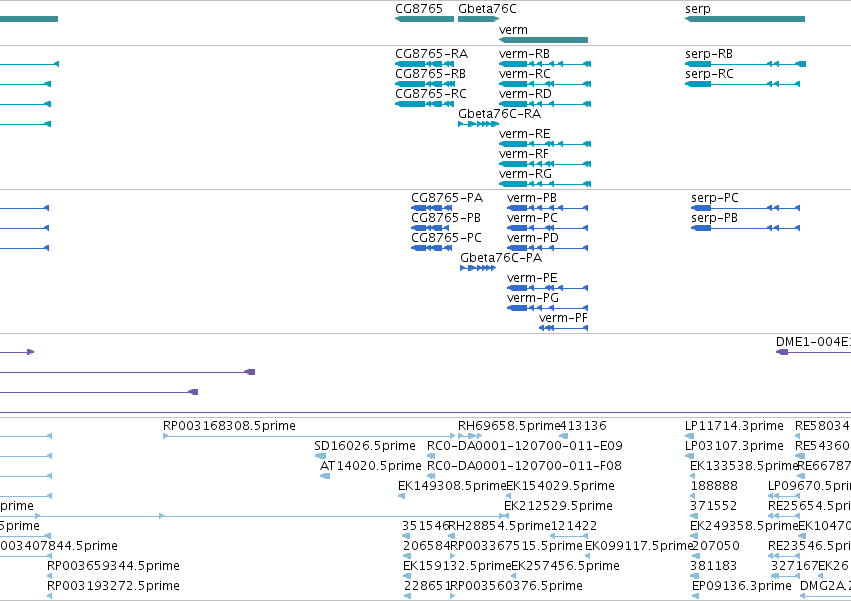Click the CG8765 gene label
The image size is (851, 601).
[419, 9]
